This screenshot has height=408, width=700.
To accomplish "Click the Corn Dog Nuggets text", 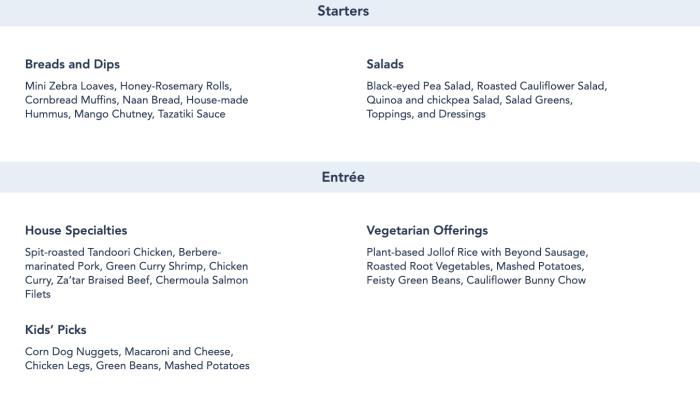I will click(x=72, y=352).
